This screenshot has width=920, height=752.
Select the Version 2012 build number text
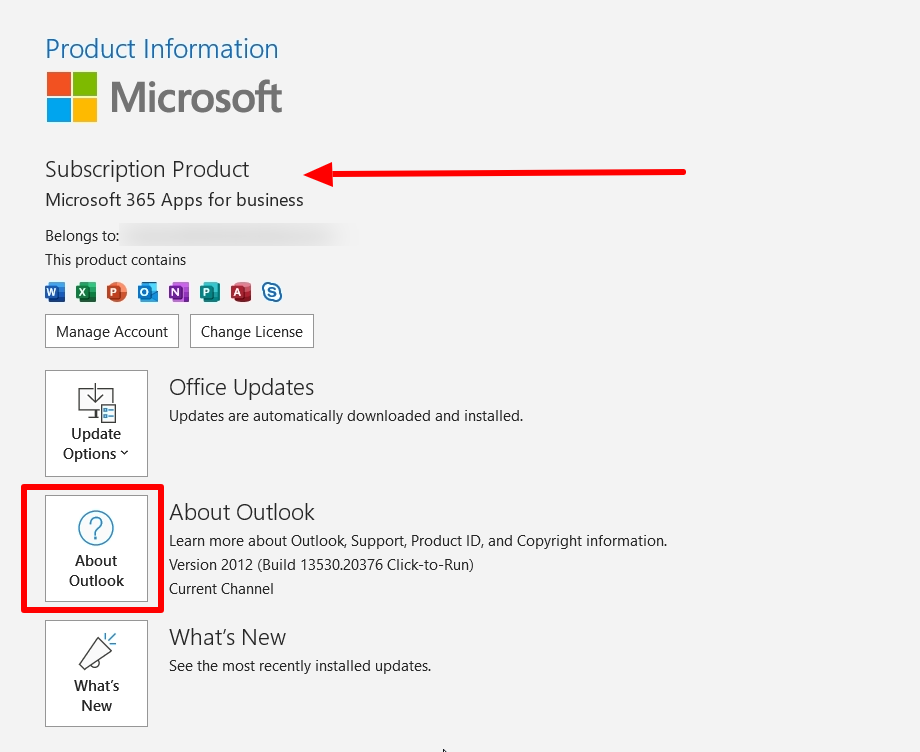(x=321, y=565)
